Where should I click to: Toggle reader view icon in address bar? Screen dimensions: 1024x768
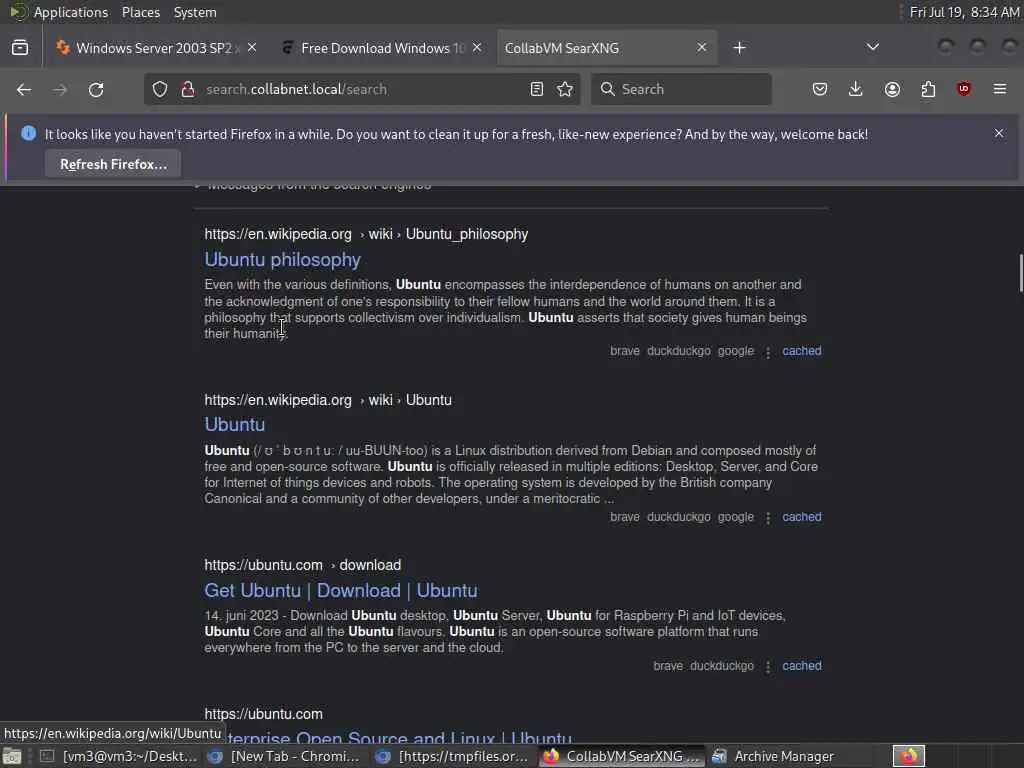pos(537,89)
